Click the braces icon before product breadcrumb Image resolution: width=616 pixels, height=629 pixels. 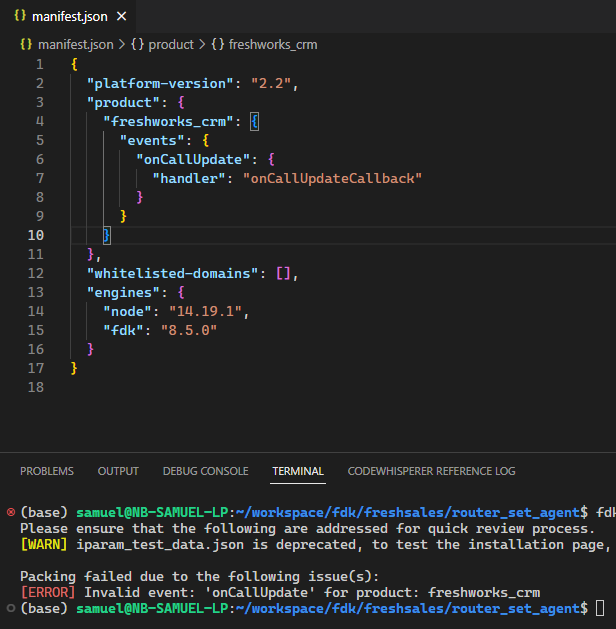coord(138,44)
